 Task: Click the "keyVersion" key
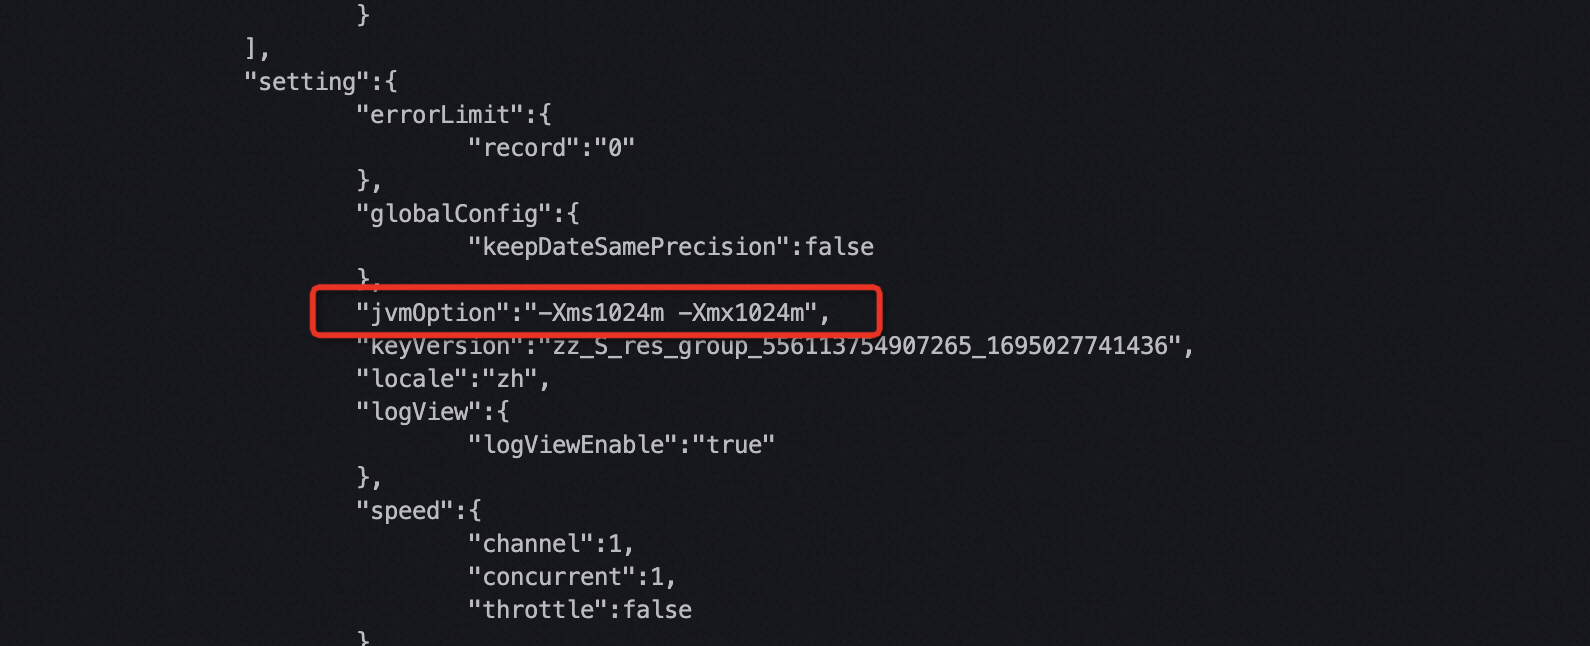click(440, 346)
